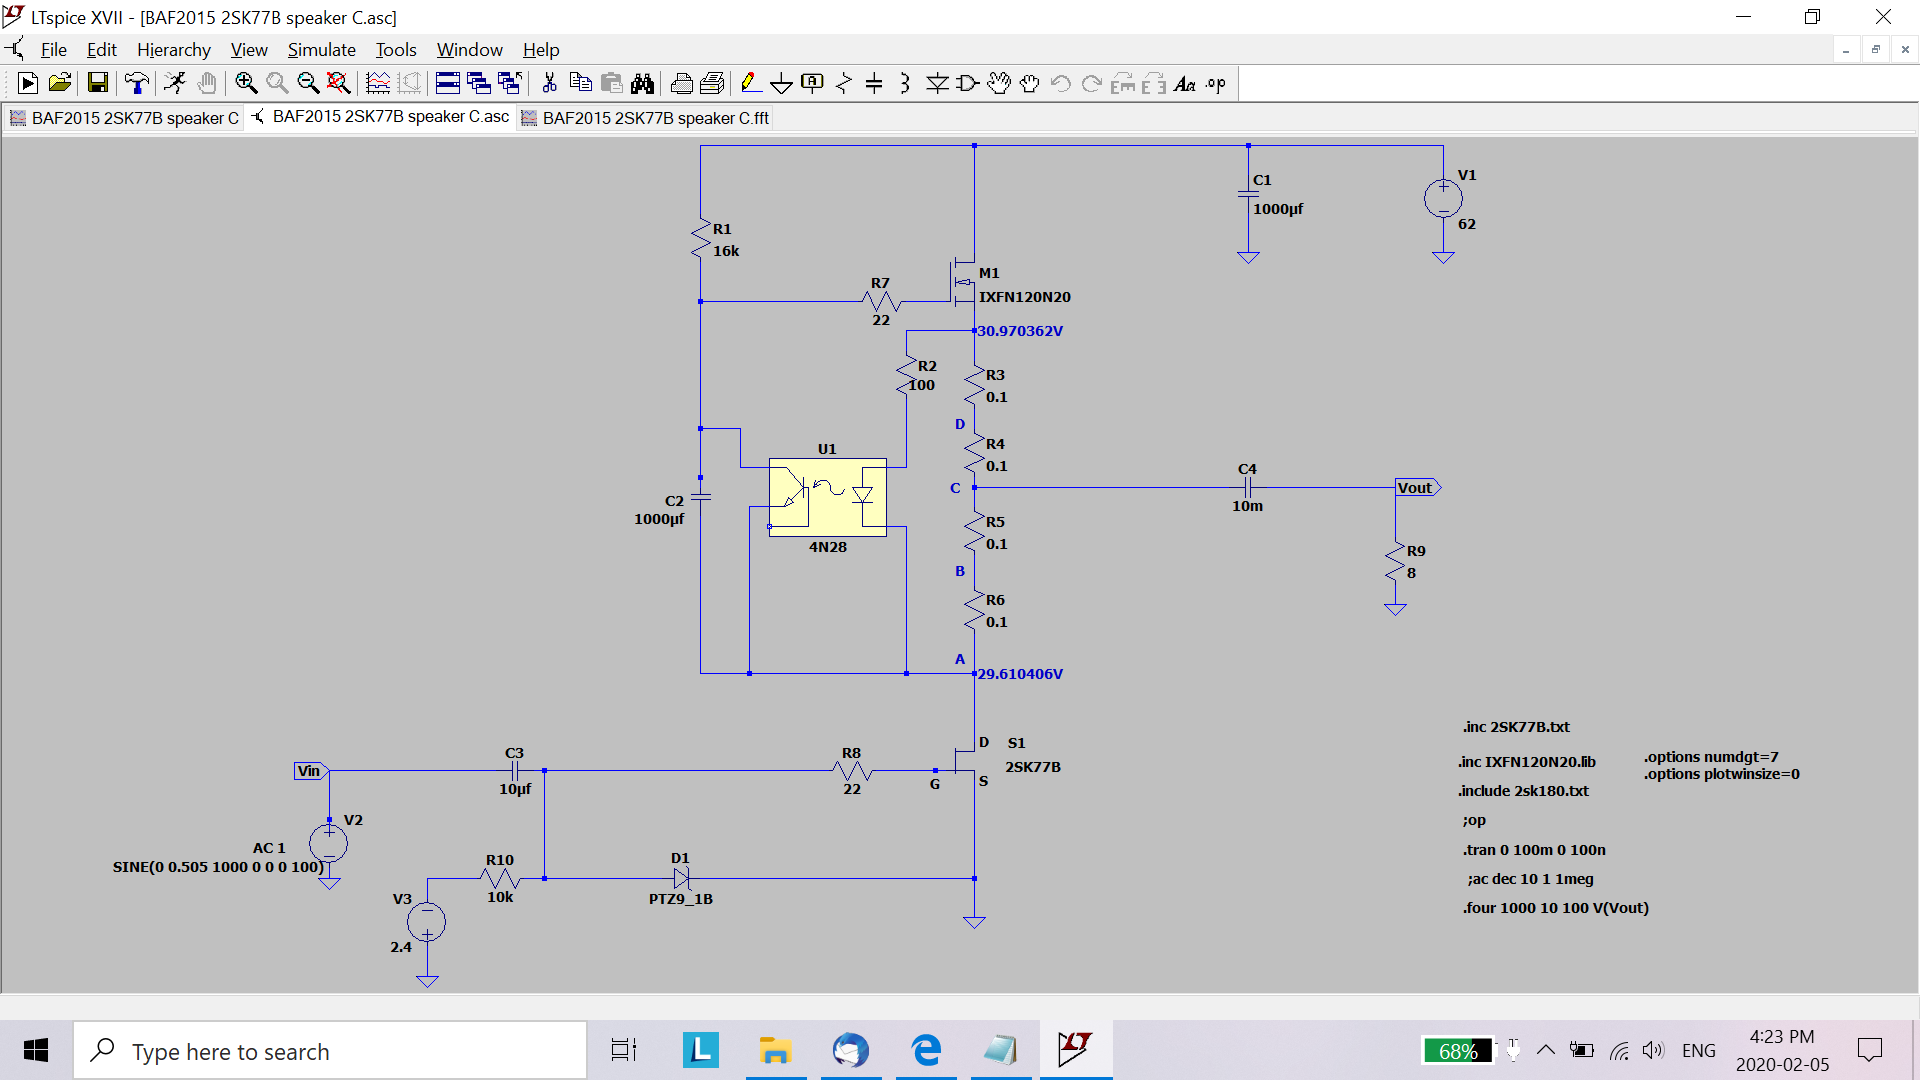The image size is (1920, 1080).
Task: Click the Print icon
Action: pos(682,84)
